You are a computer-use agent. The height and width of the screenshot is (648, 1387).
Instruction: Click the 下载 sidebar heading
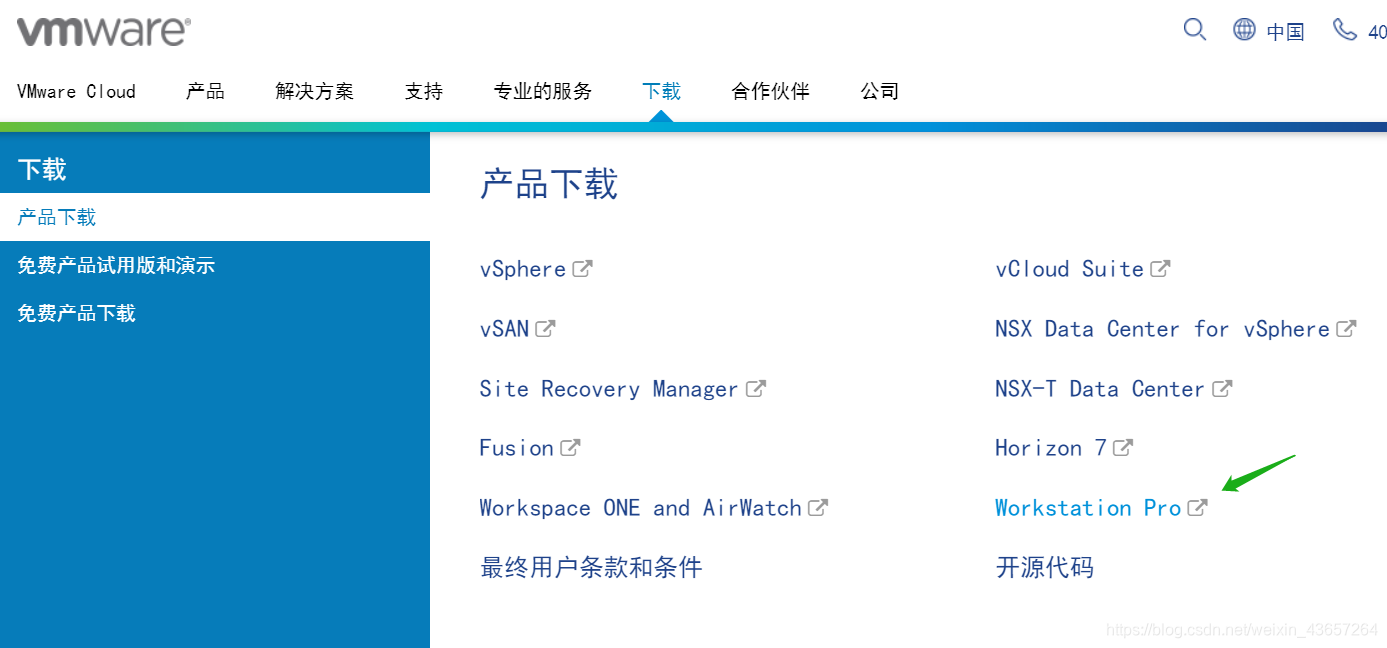[42, 169]
